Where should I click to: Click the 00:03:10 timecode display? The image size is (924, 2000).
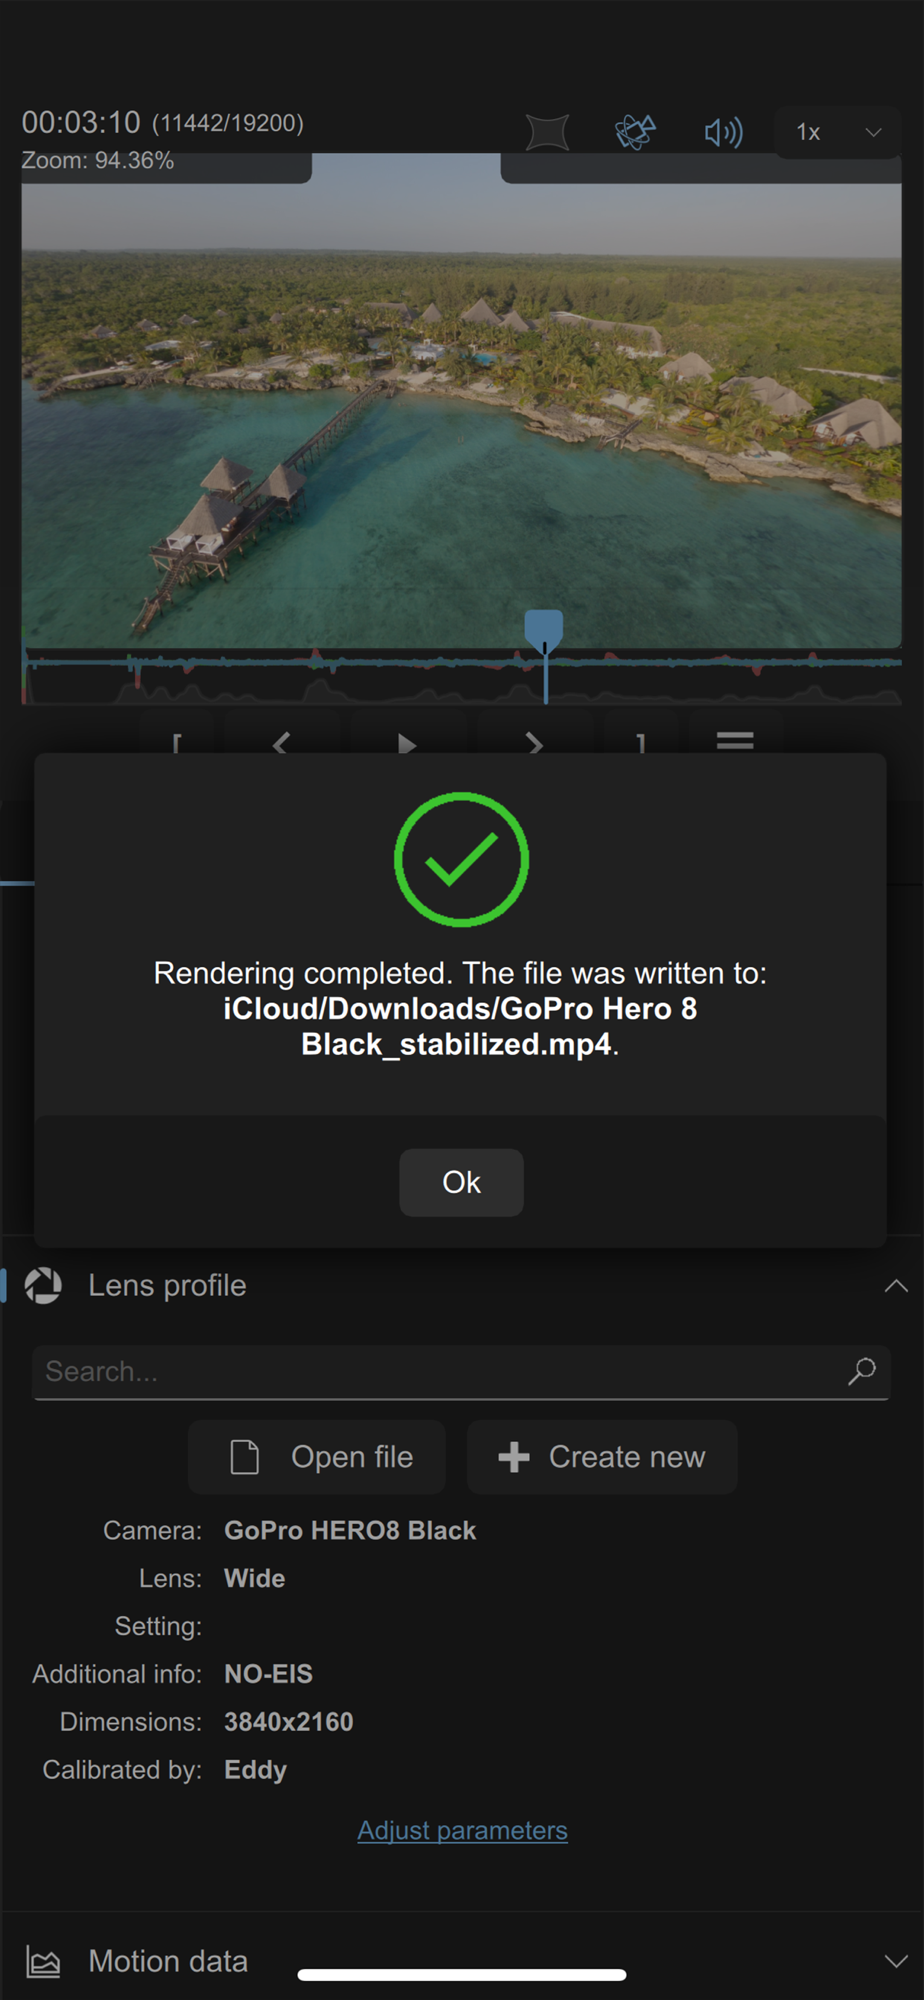click(81, 122)
